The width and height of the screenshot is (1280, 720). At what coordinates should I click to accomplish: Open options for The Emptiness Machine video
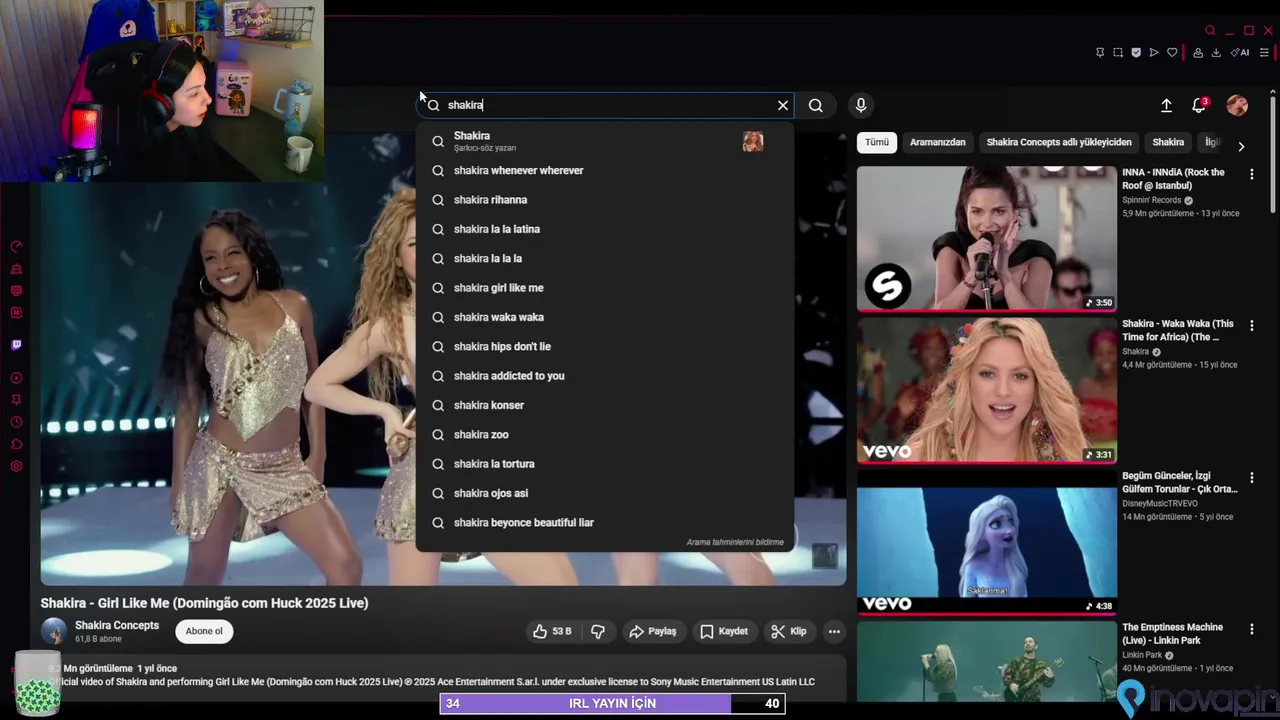tap(1251, 629)
